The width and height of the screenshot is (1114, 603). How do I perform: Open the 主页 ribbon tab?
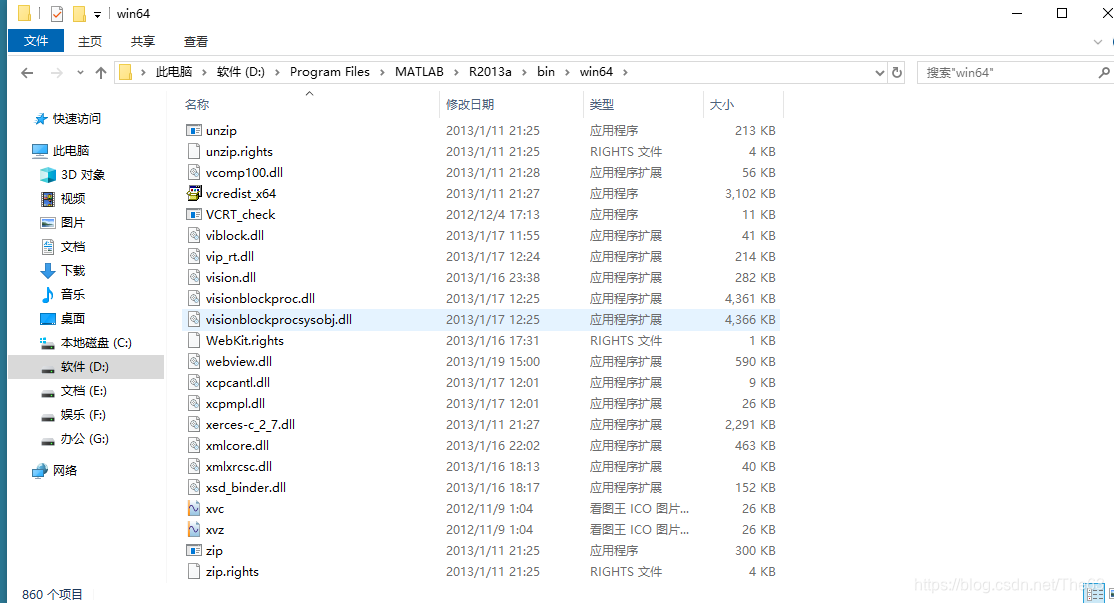90,41
